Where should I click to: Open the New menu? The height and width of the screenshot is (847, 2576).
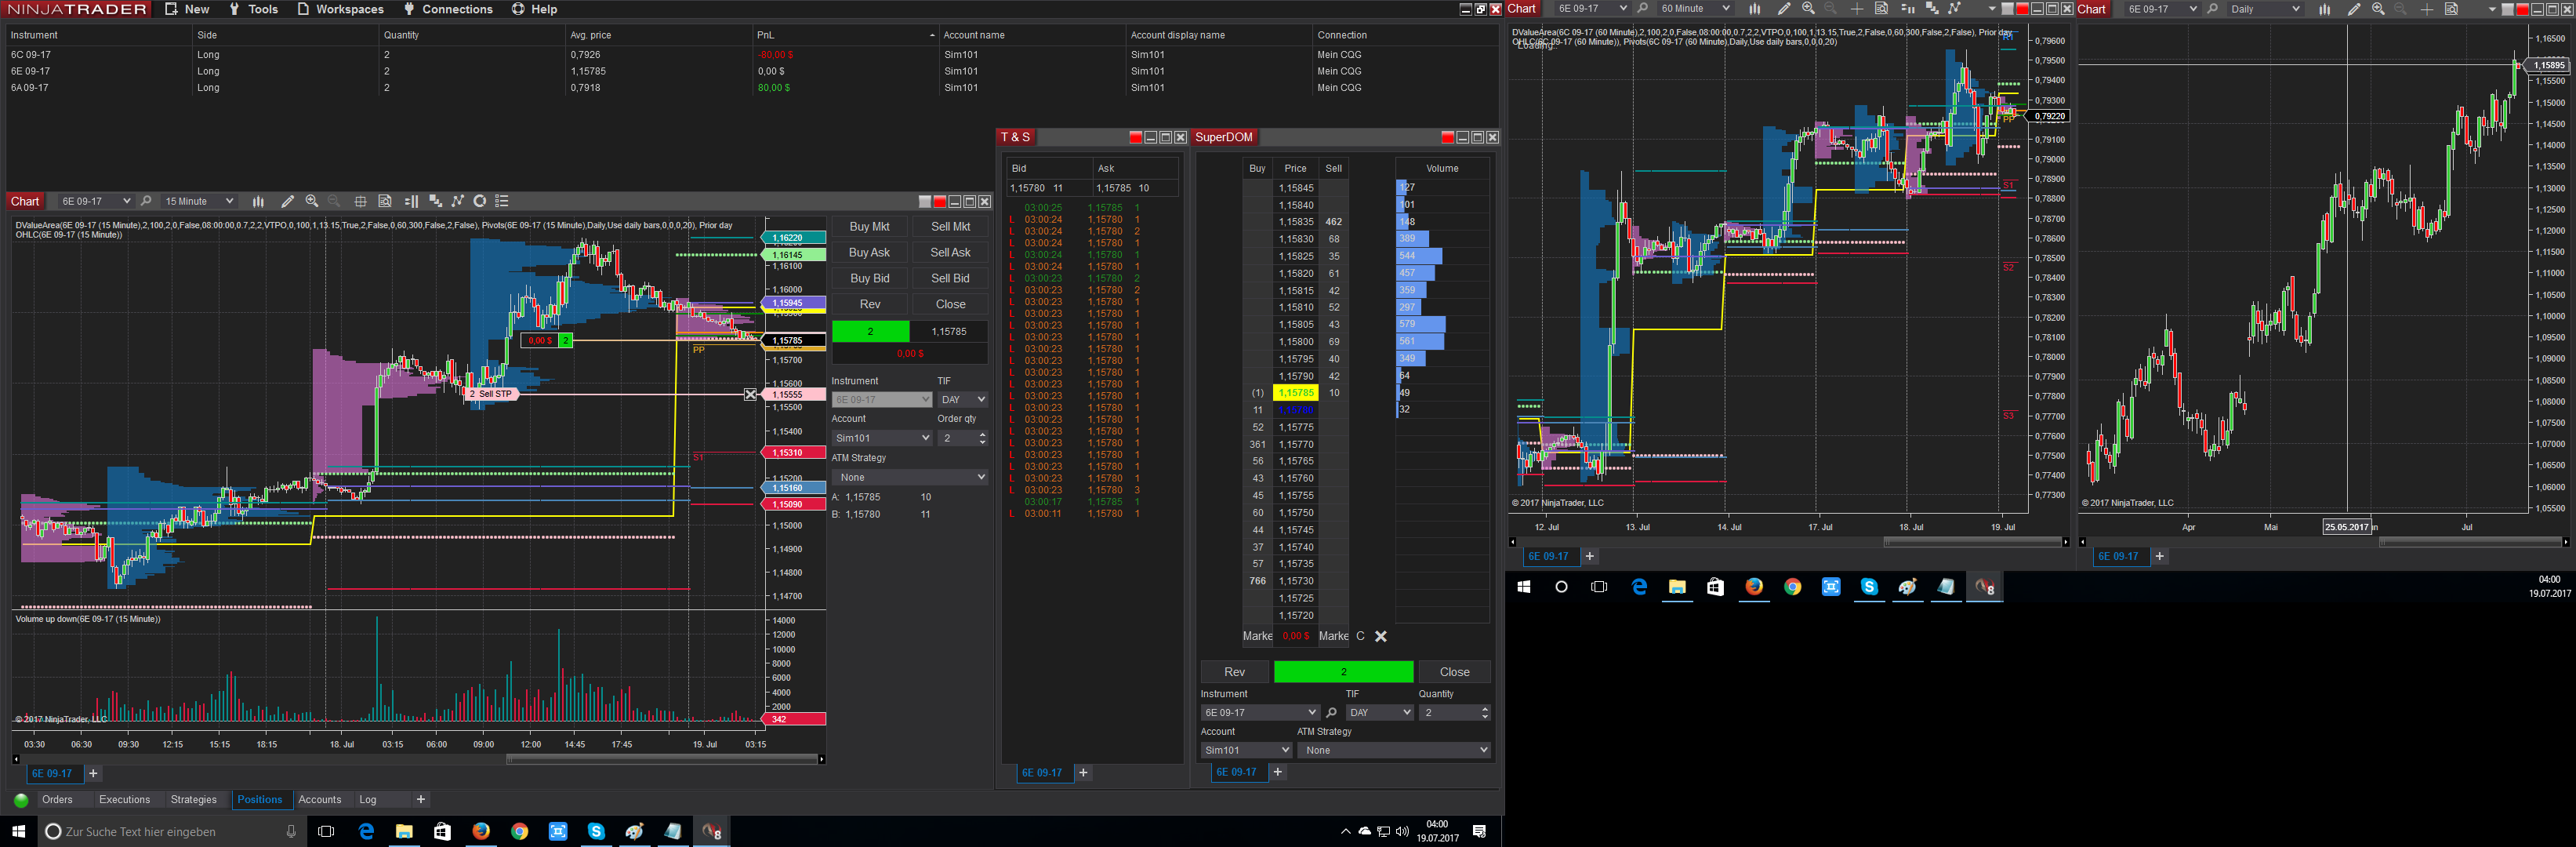click(187, 9)
